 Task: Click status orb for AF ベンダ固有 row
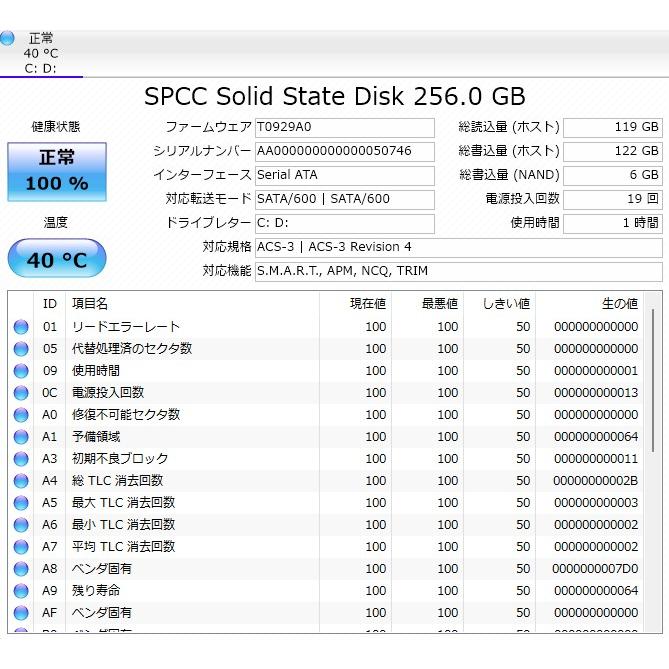pyautogui.click(x=21, y=613)
